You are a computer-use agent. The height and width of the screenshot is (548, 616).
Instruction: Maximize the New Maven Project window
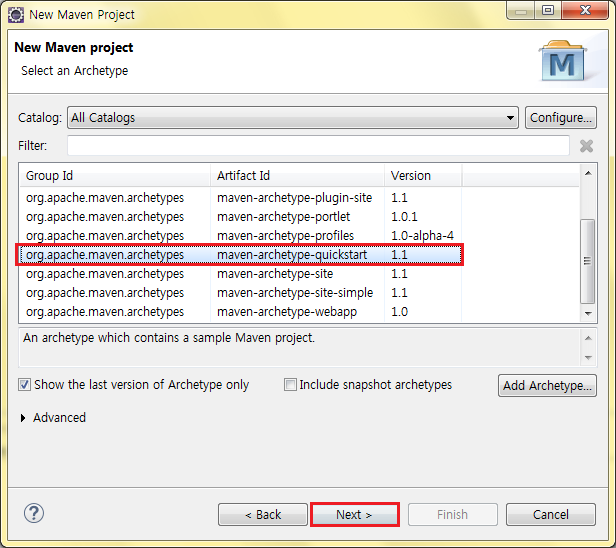pos(548,10)
